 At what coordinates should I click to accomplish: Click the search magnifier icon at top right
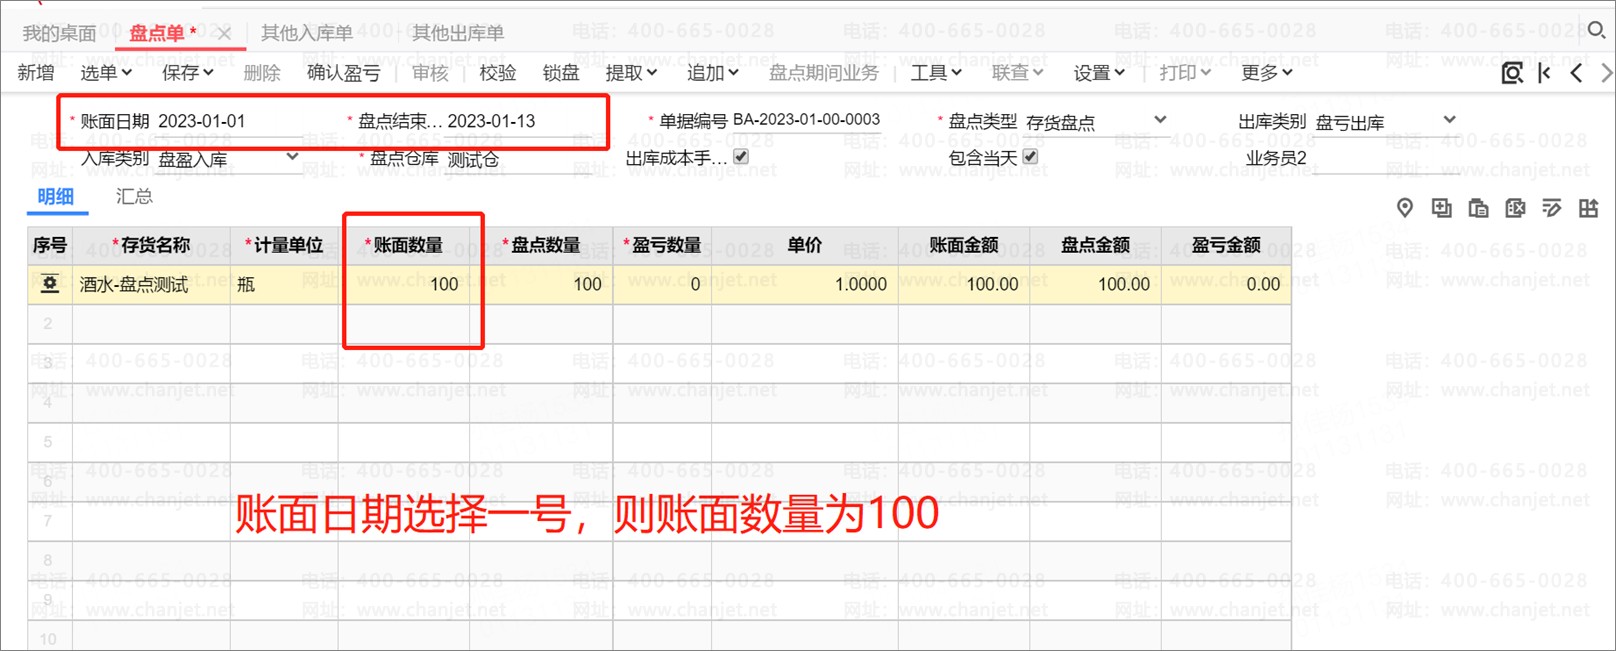[x=1597, y=30]
